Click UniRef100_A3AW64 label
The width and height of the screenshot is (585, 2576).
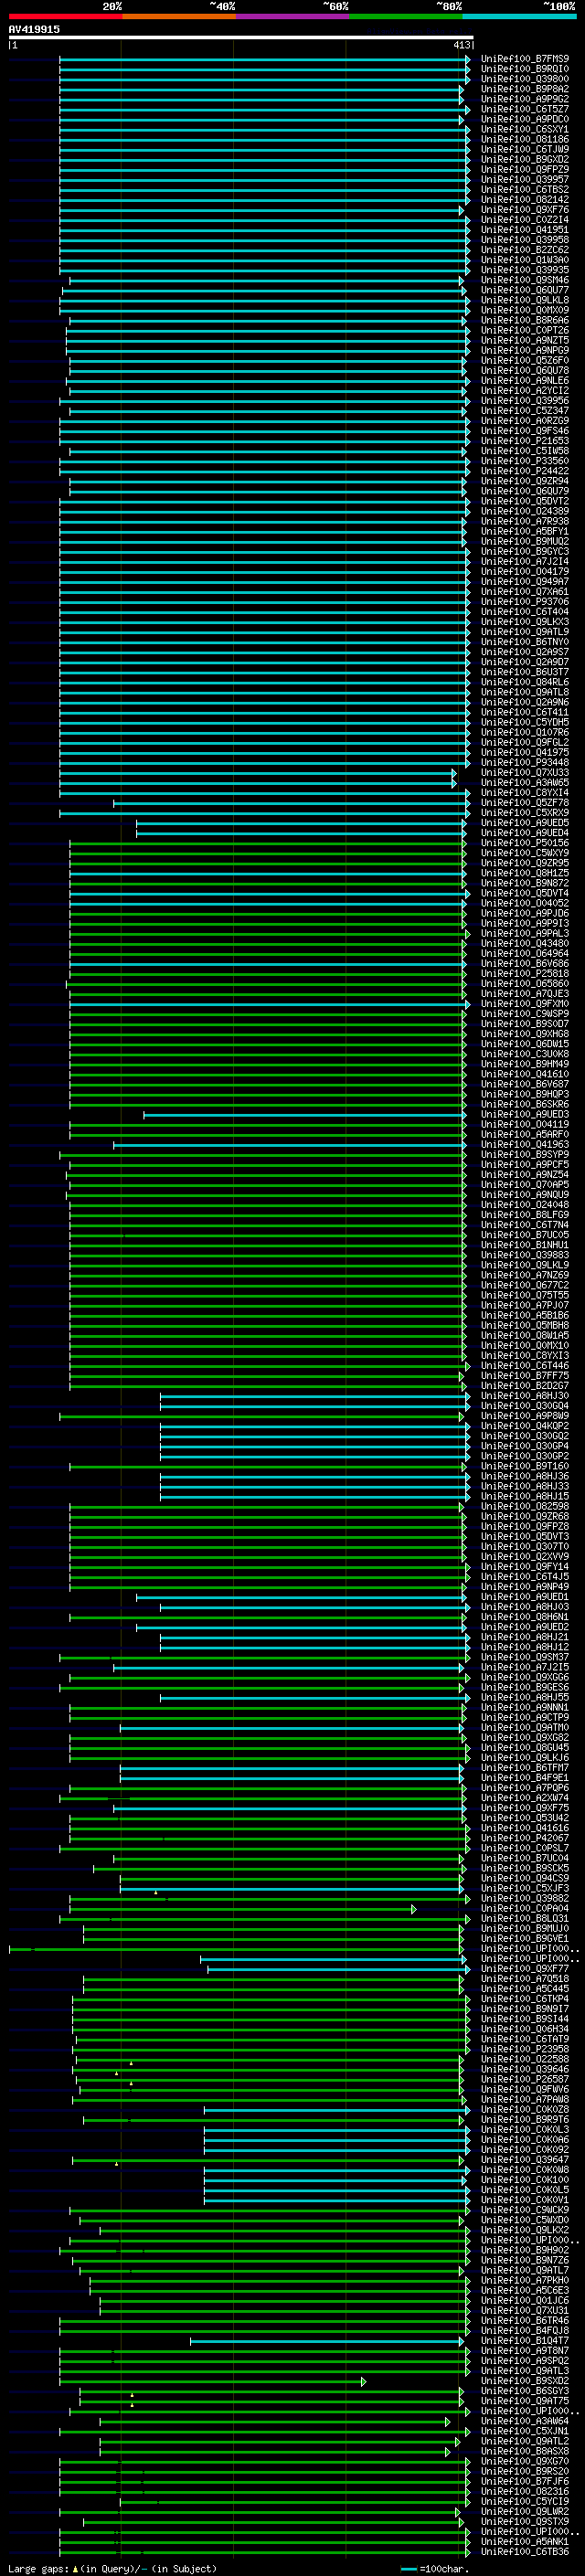click(525, 2421)
